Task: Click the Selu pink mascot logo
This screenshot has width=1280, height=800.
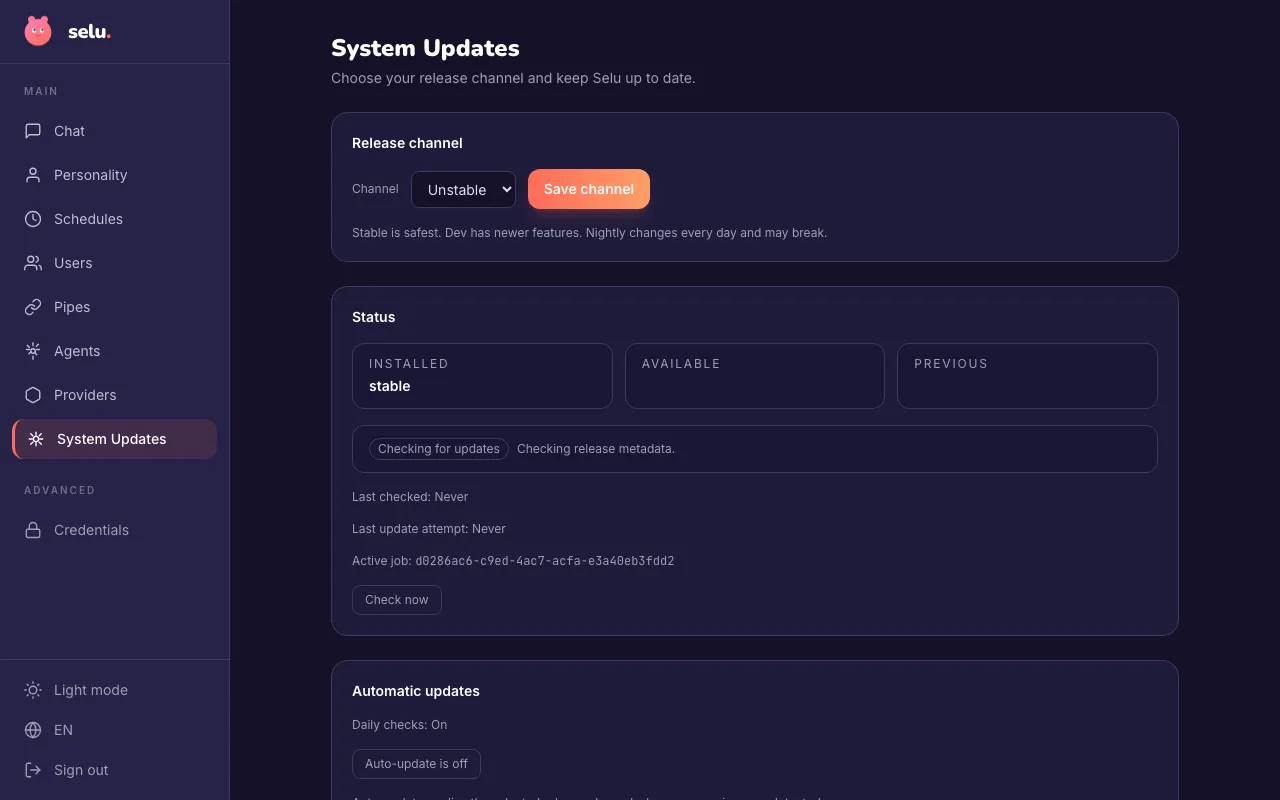Action: [38, 31]
